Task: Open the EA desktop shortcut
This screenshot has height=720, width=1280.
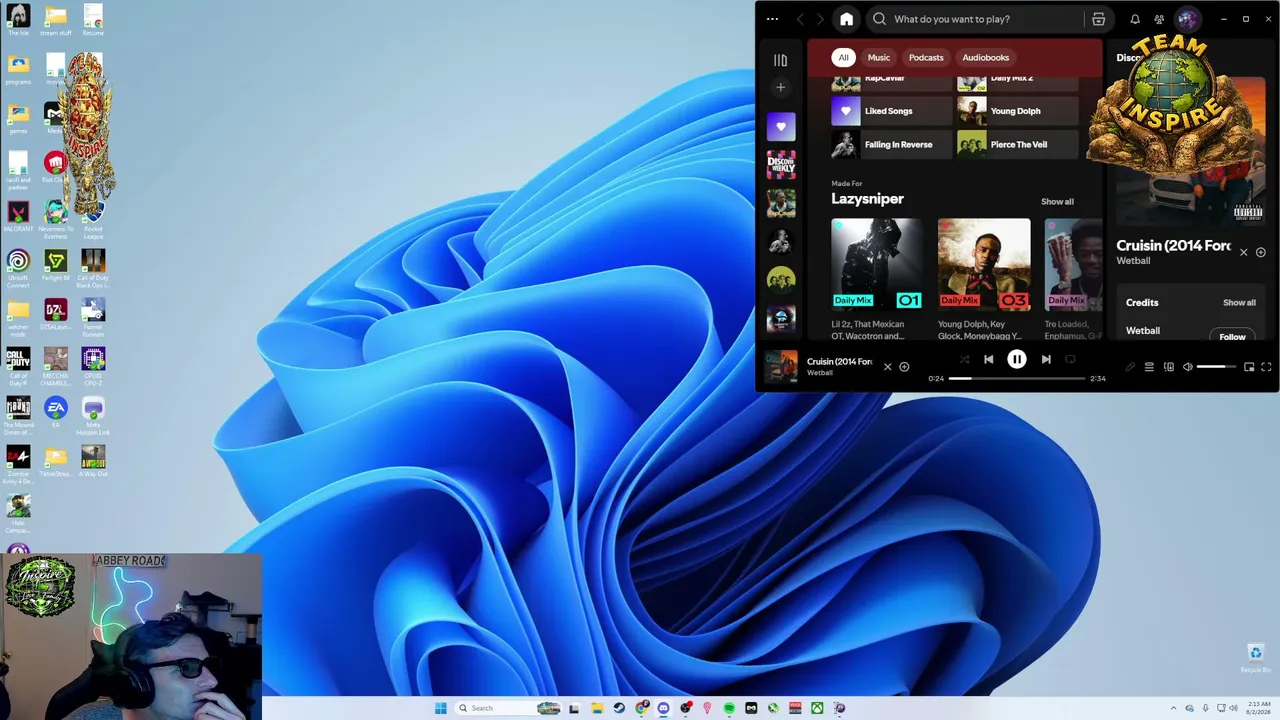Action: pos(56,412)
